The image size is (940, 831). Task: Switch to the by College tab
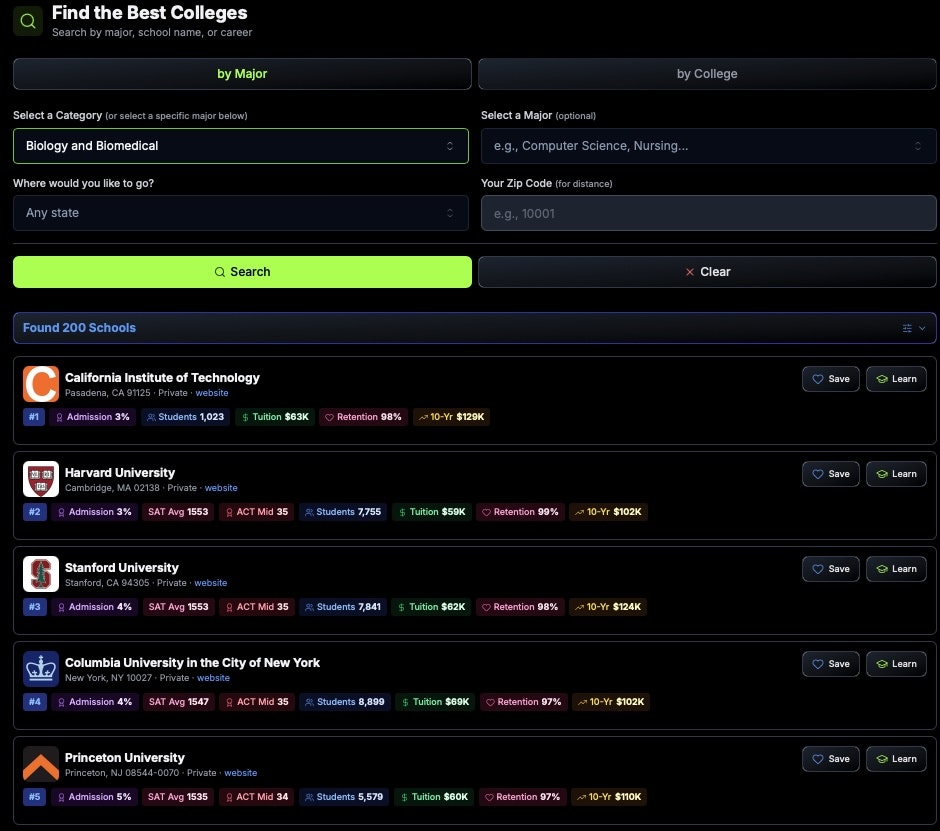[707, 73]
